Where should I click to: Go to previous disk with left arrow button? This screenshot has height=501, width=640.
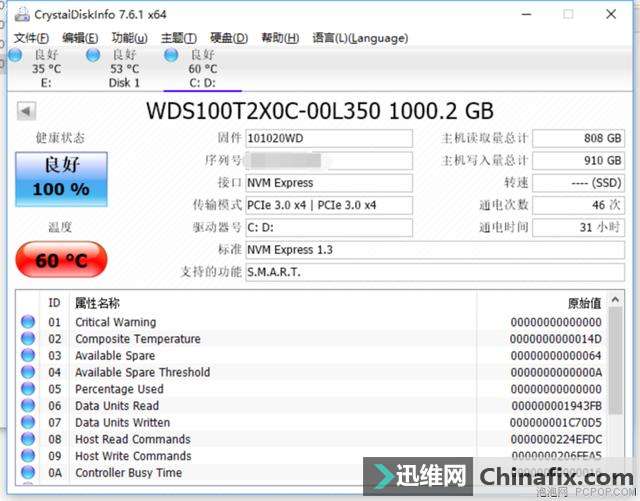[27, 111]
